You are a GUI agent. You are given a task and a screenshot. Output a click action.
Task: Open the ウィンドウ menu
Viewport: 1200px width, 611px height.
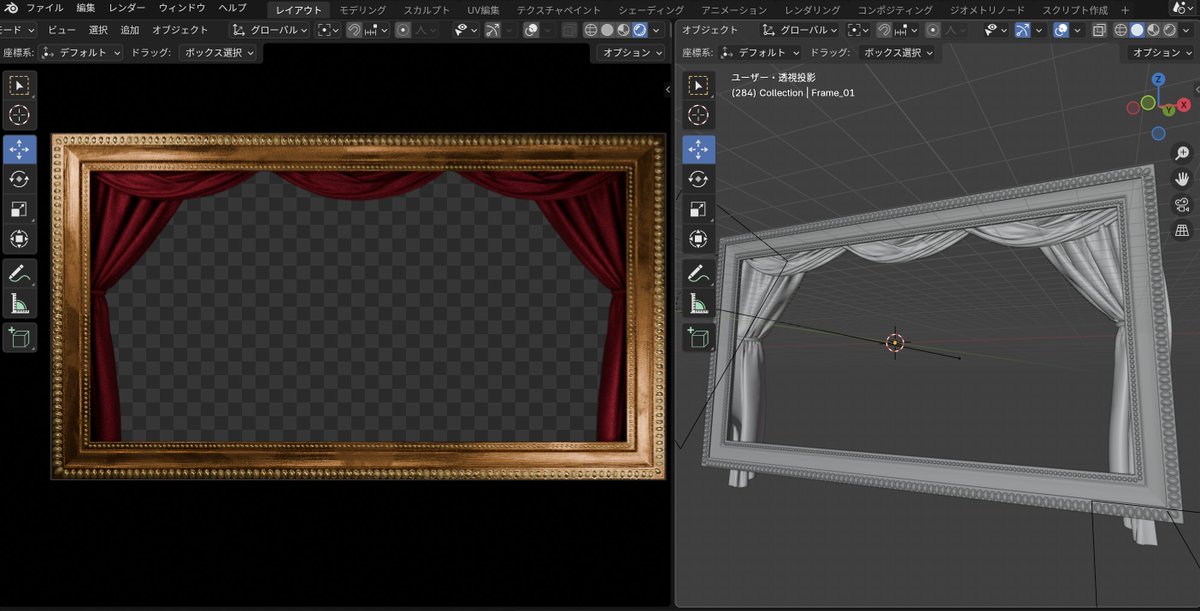182,8
